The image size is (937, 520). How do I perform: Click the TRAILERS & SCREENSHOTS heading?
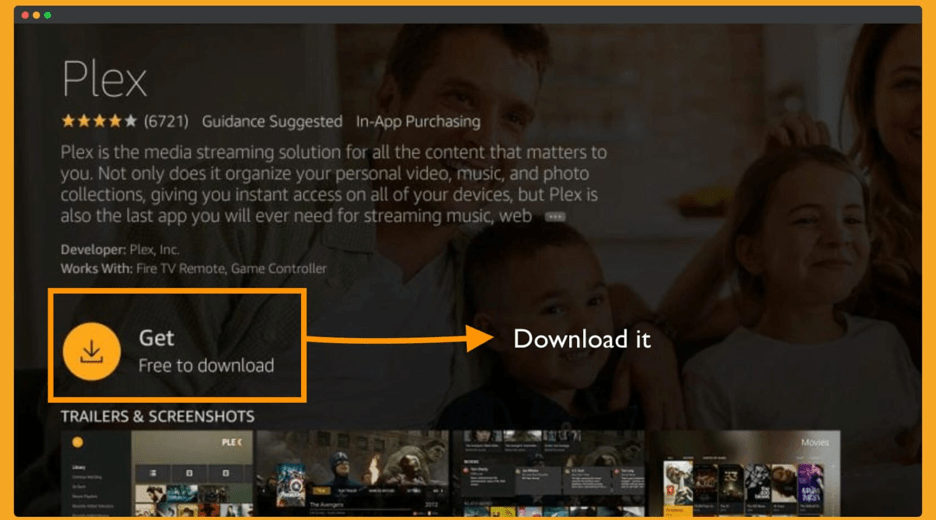[157, 417]
